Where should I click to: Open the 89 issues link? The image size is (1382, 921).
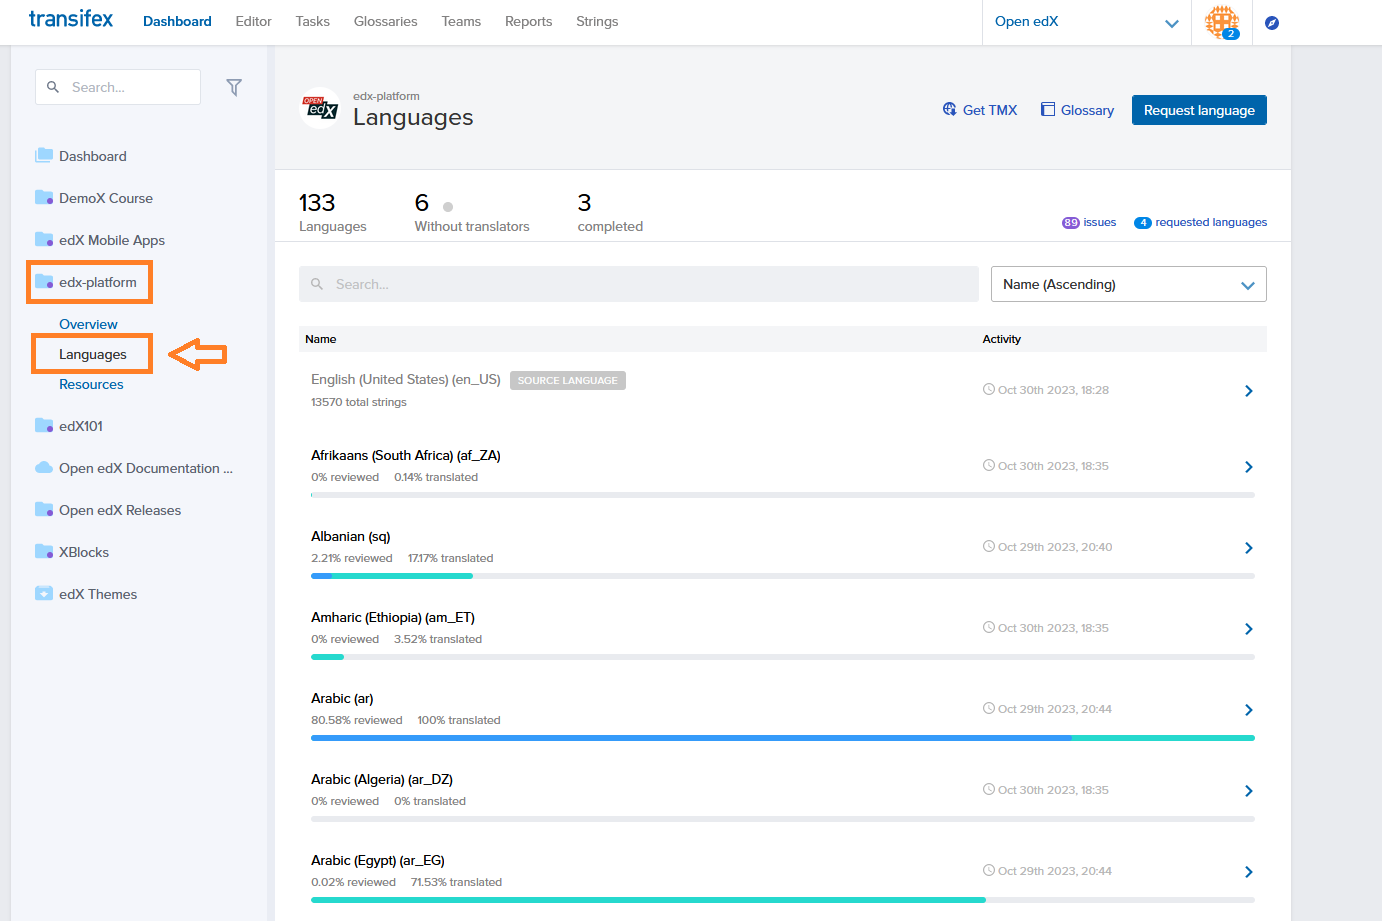pos(1089,222)
